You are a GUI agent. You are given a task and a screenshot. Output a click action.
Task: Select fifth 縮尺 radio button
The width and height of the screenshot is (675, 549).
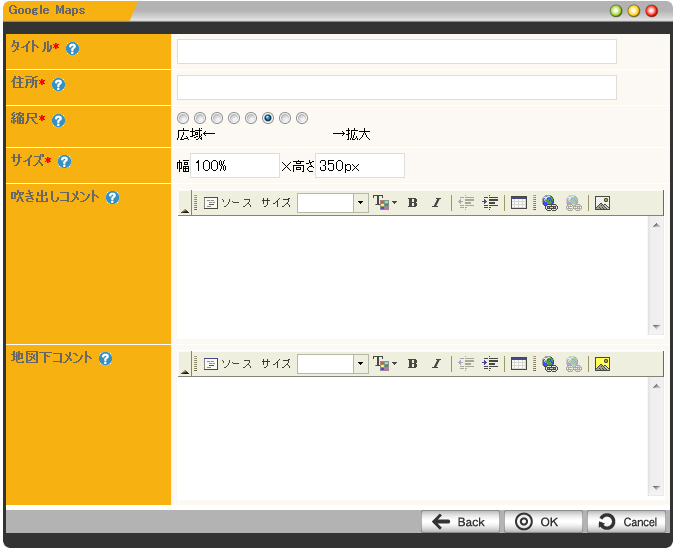coord(251,118)
